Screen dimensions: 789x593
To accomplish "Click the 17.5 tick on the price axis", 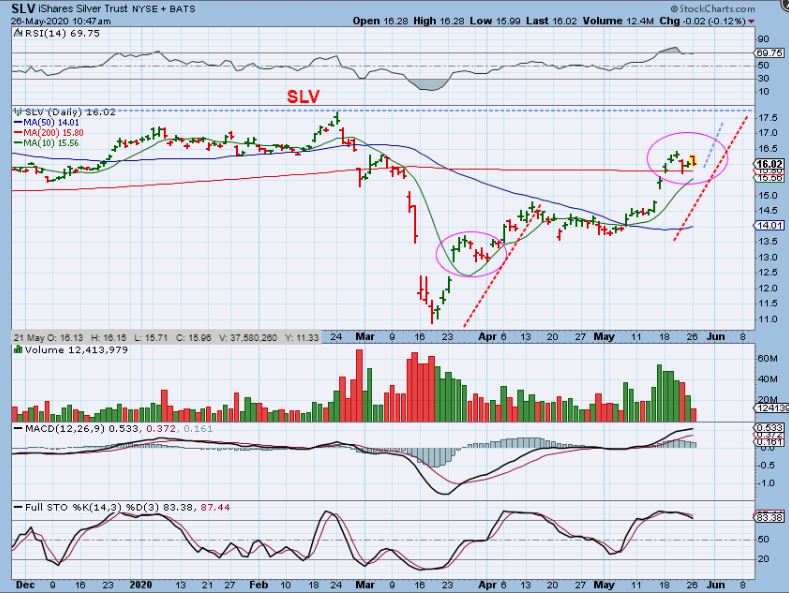I will [767, 118].
